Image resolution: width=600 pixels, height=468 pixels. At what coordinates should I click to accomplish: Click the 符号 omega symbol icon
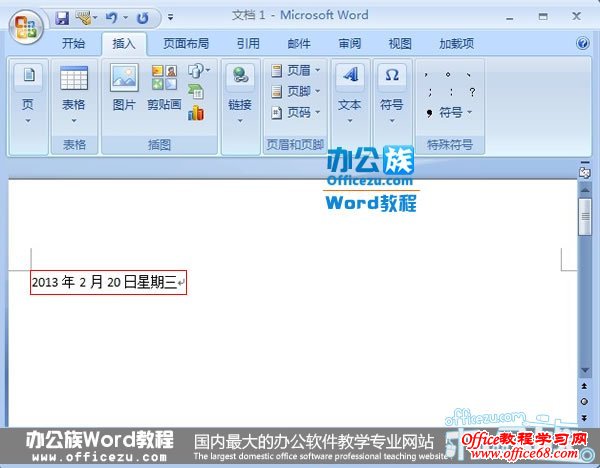(392, 78)
